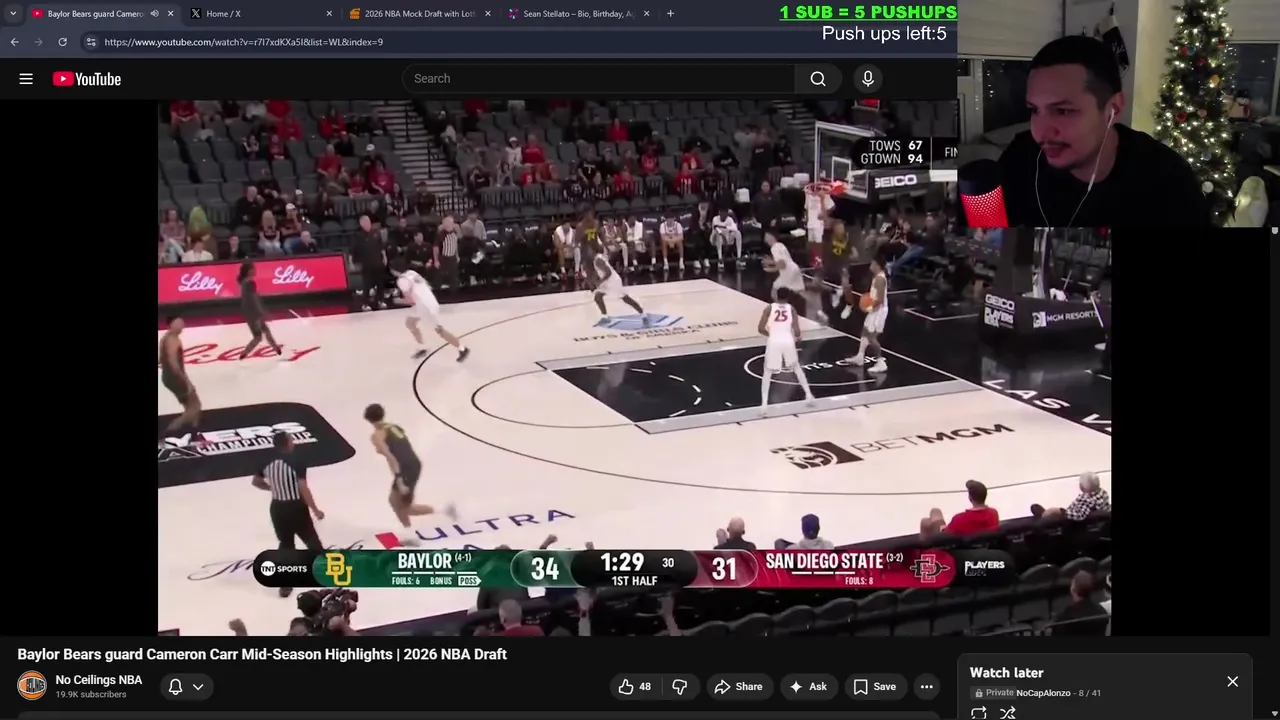Image resolution: width=1280 pixels, height=720 pixels.
Task: Toggle notification bell for No Ceilings NBA
Action: (175, 687)
